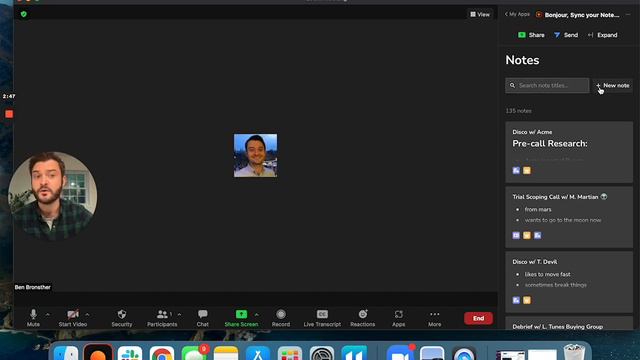Select the 'from mars' bullet text
640x360 pixels.
pos(538,209)
